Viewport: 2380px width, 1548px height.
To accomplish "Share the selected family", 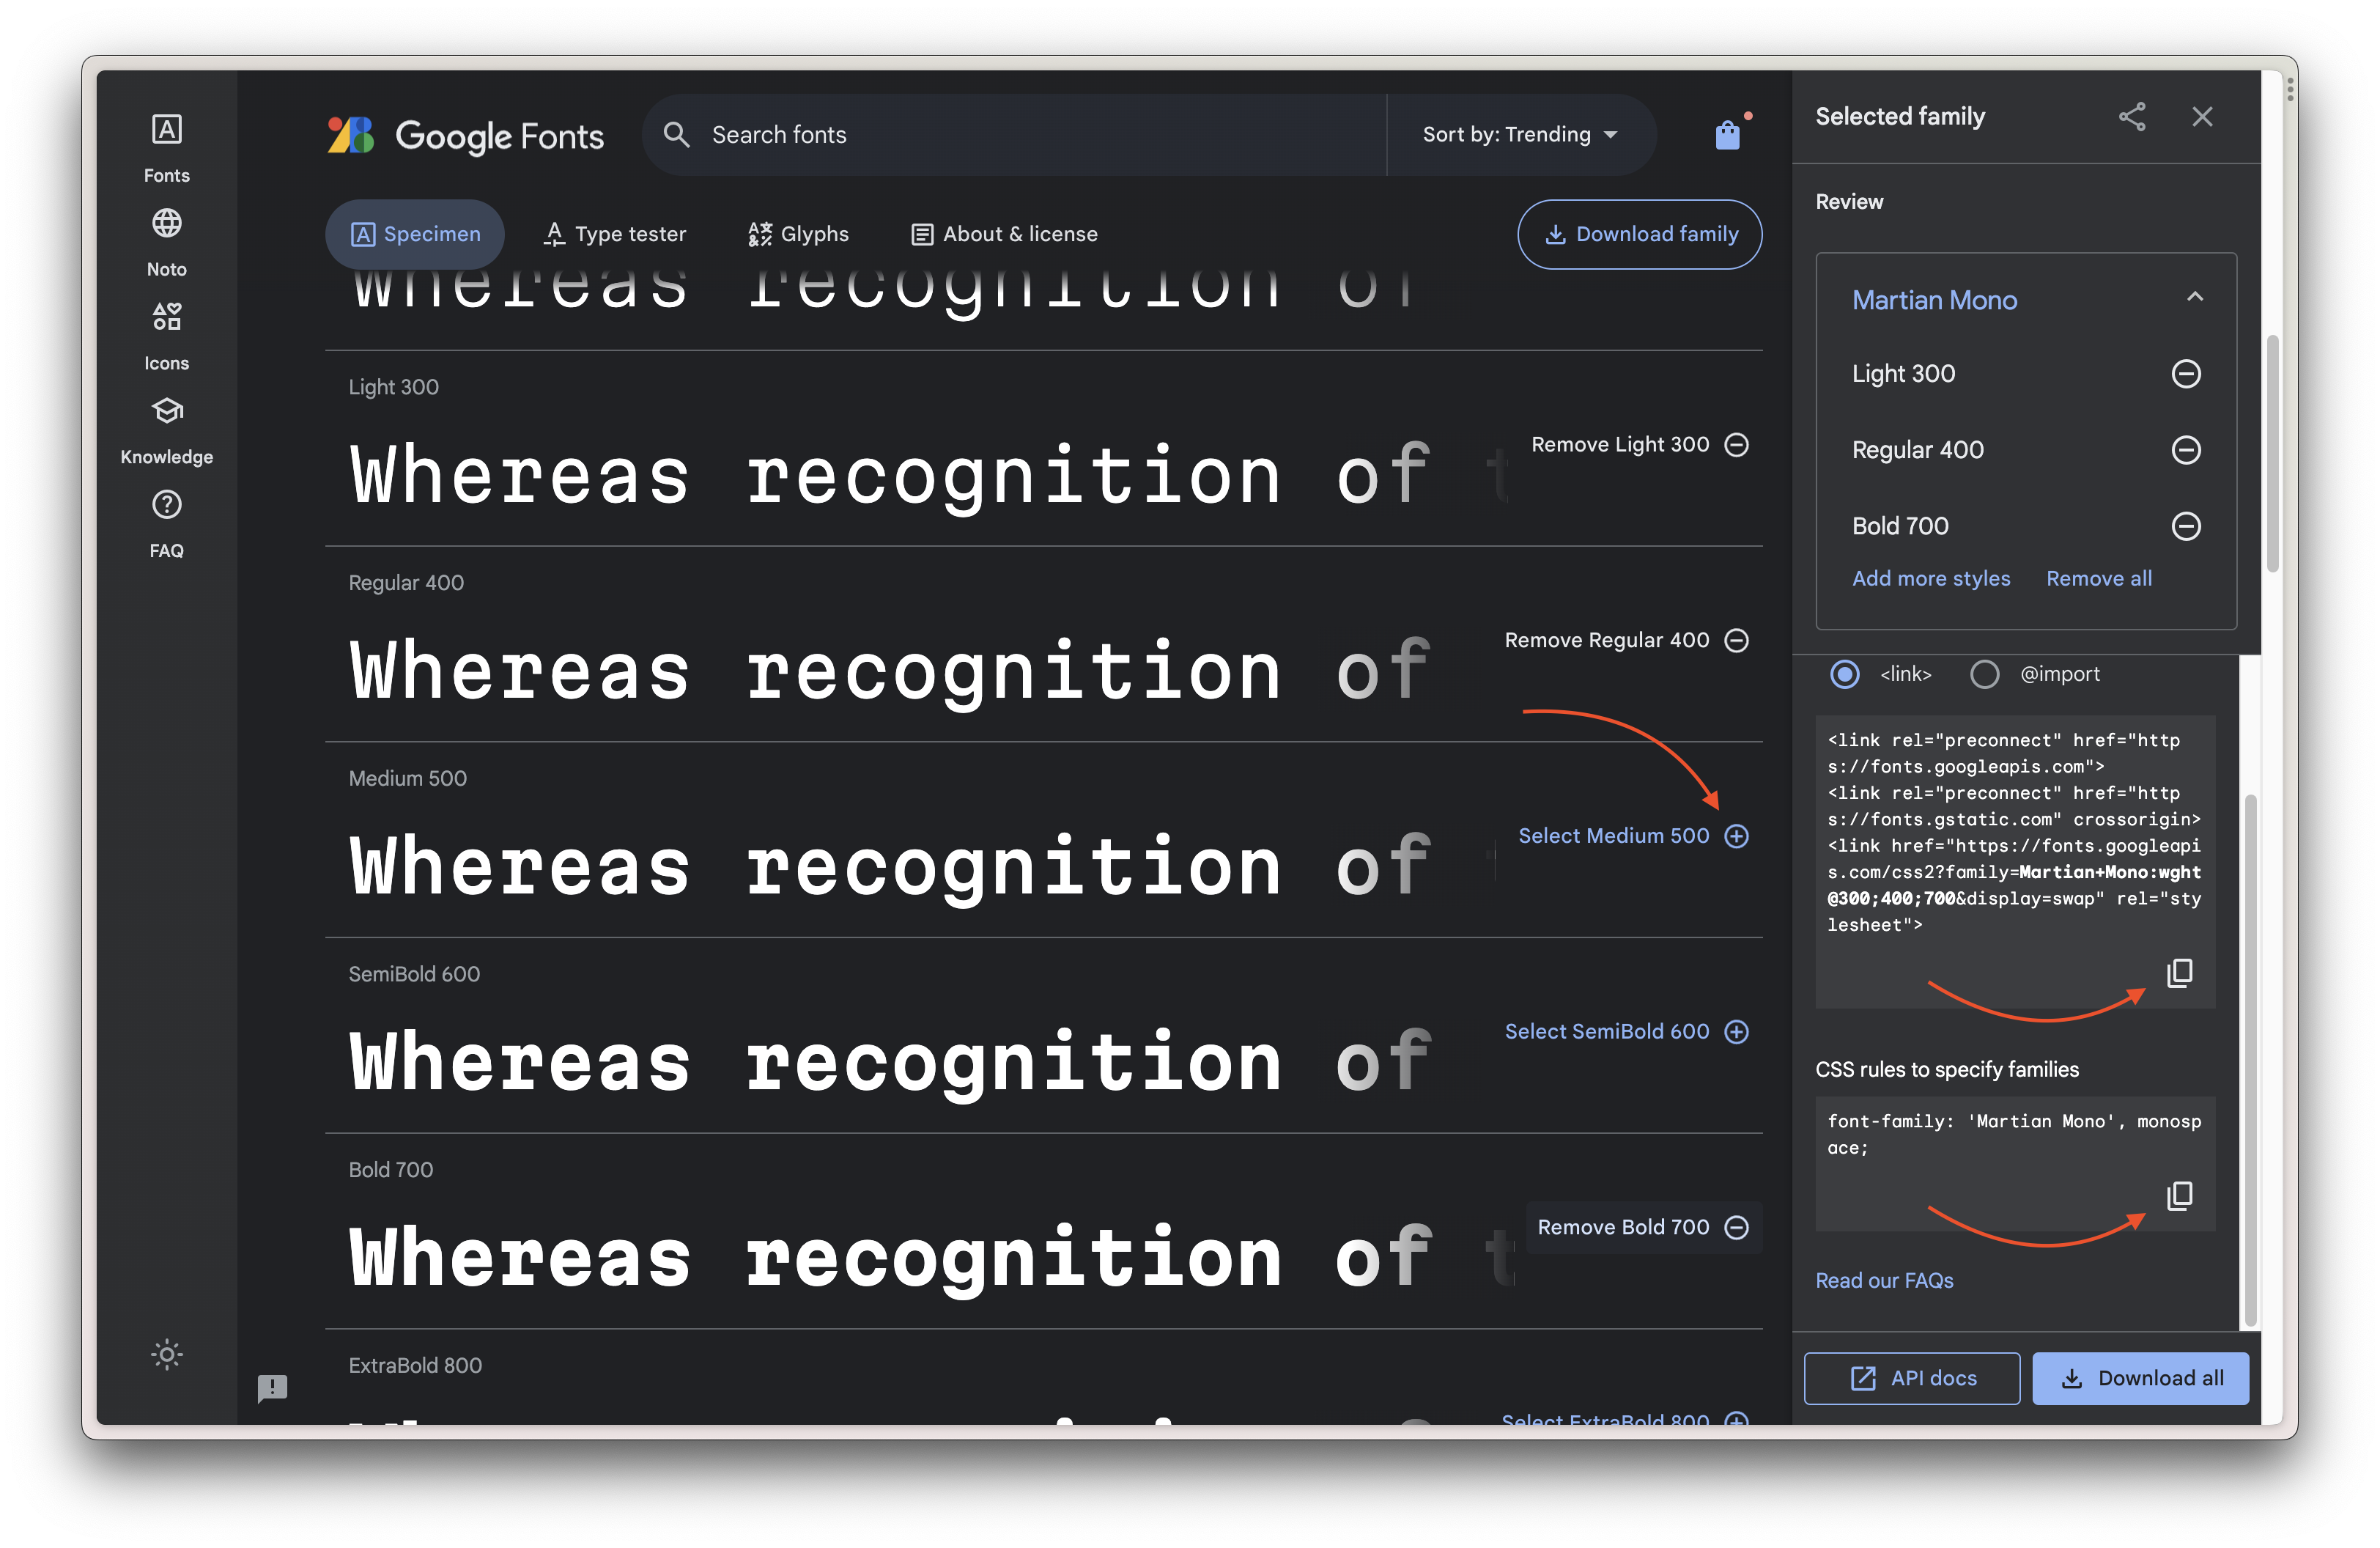I will click(2131, 116).
